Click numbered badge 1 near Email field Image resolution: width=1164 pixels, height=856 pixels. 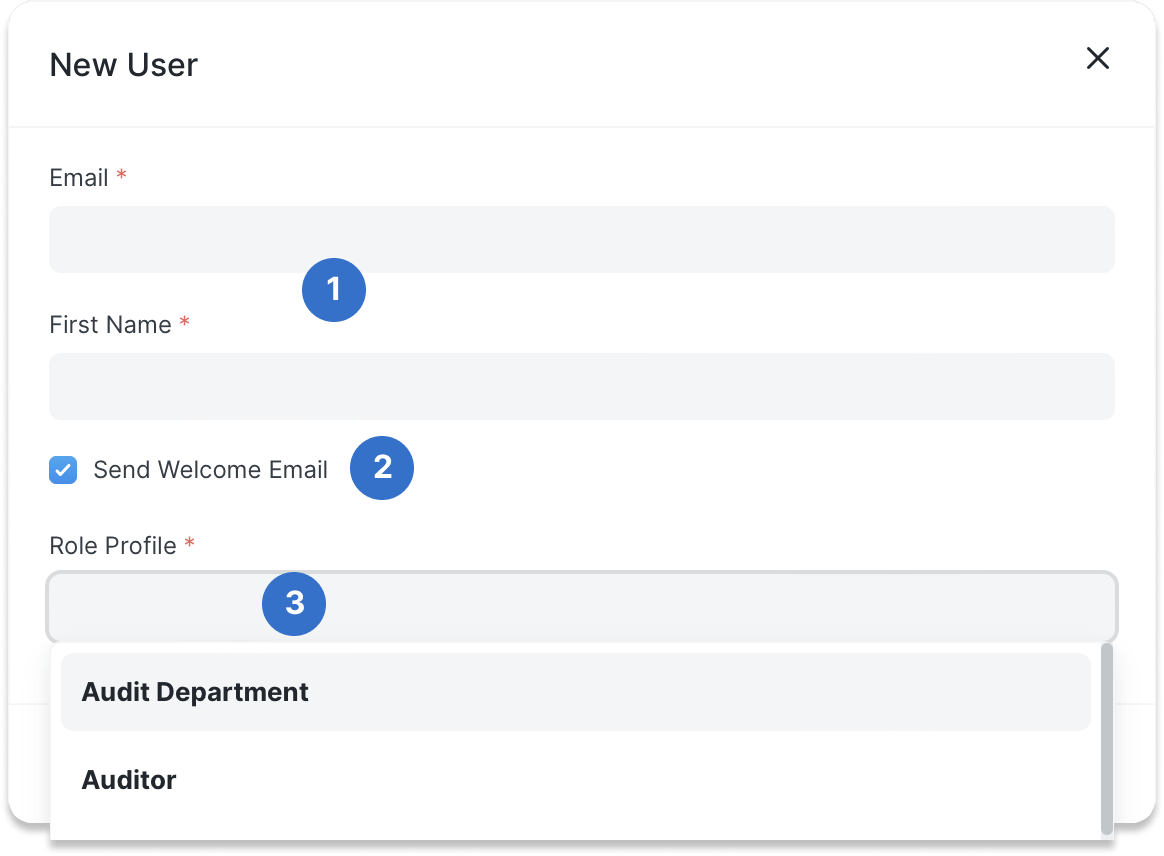[x=334, y=290]
